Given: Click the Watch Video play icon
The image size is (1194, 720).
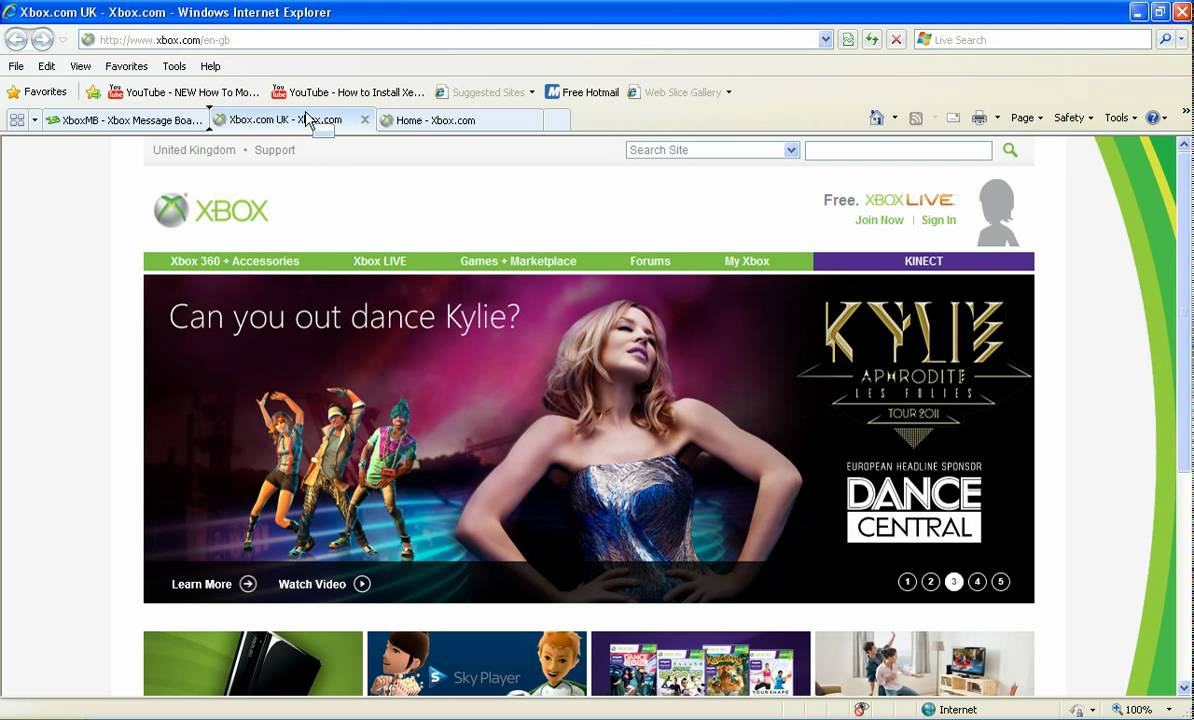Looking at the screenshot, I should [362, 584].
